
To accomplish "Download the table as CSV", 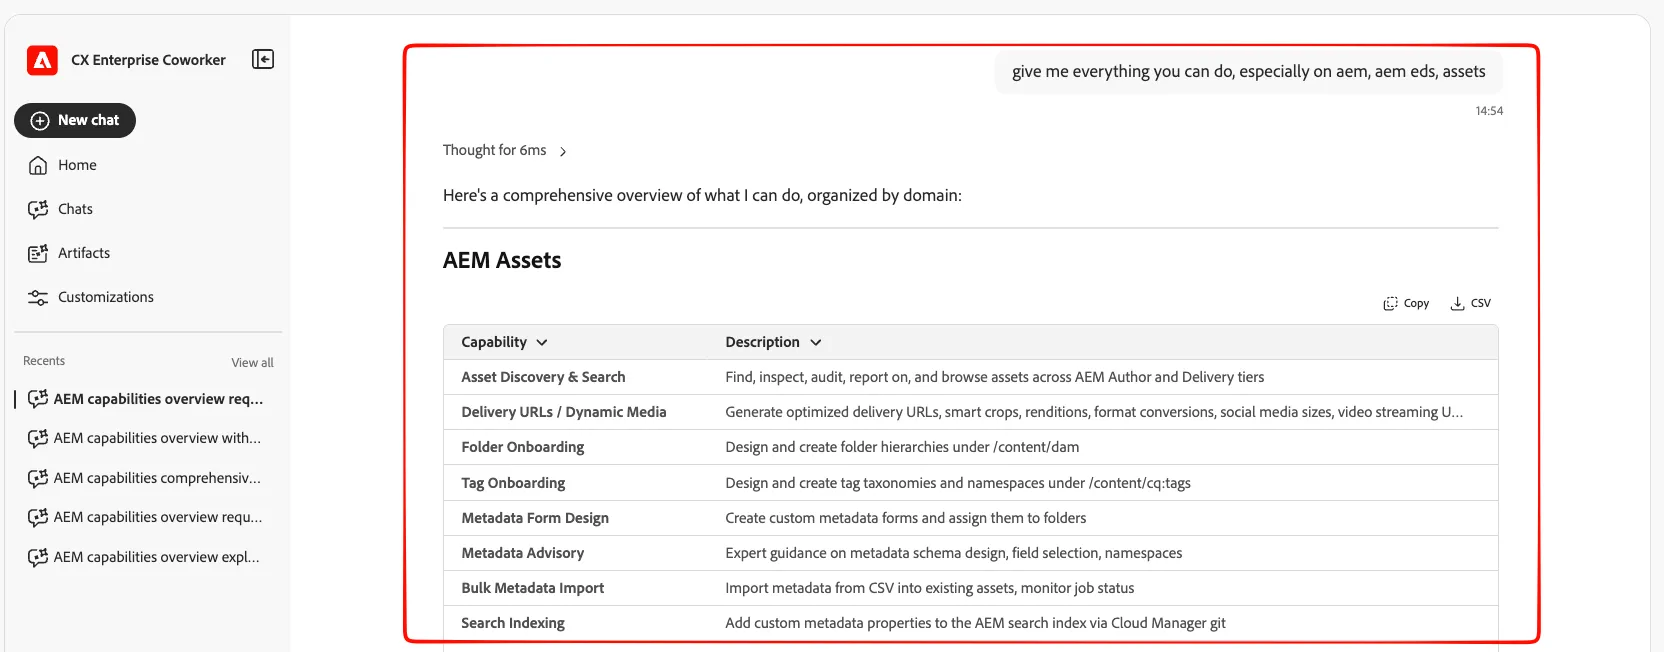I will point(1471,303).
